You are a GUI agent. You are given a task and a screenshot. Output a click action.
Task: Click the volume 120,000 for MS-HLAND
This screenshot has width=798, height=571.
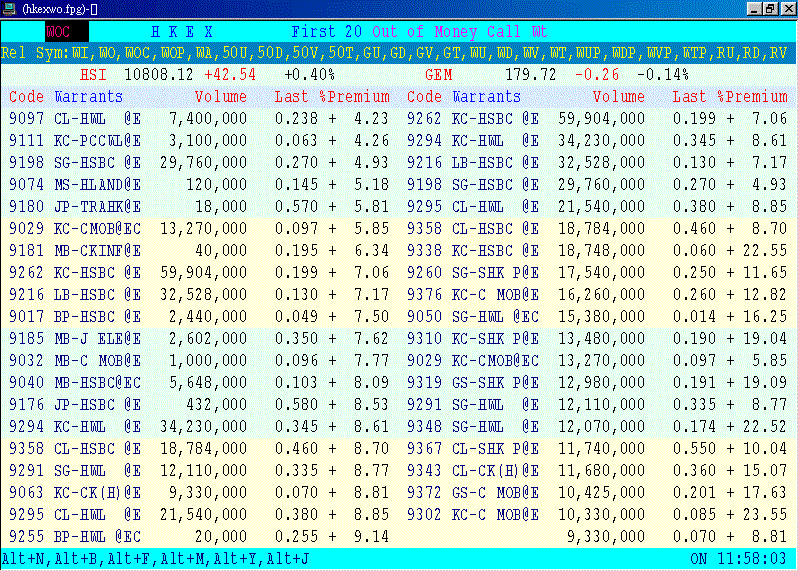point(217,184)
